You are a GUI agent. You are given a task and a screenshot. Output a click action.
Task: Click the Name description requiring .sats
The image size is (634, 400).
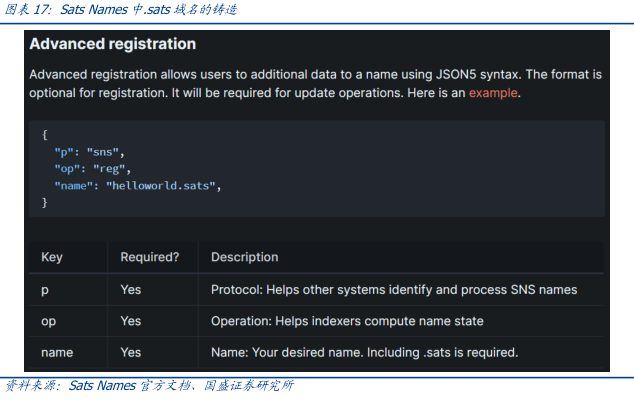pos(364,353)
